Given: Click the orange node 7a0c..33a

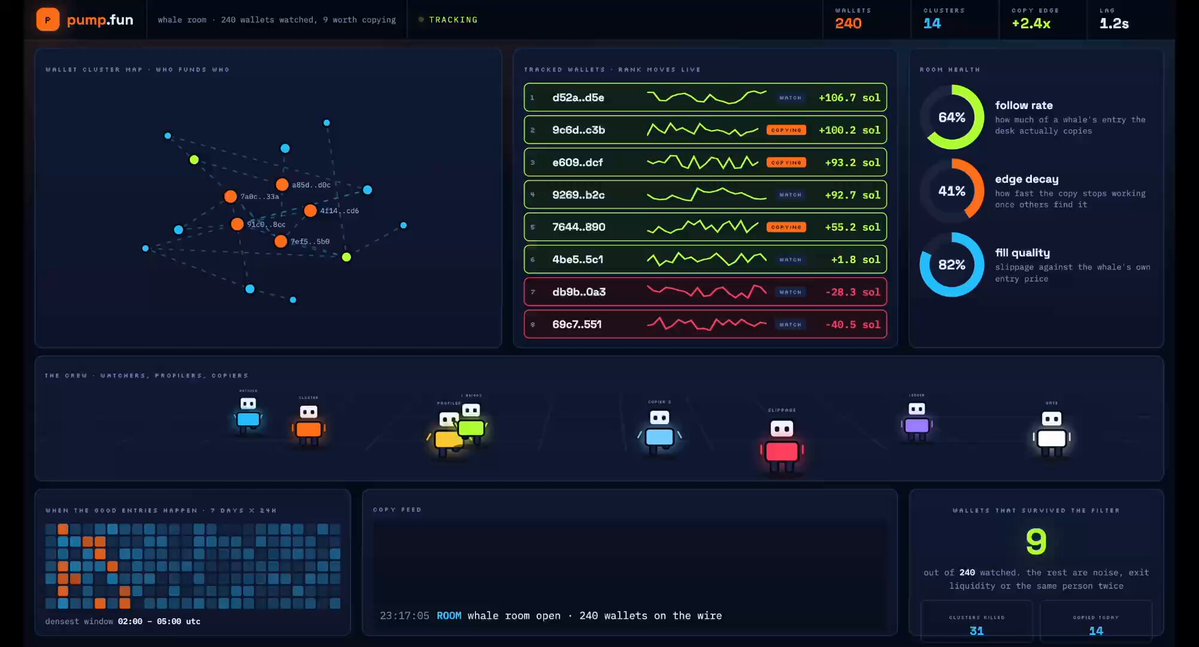Looking at the screenshot, I should click(230, 197).
